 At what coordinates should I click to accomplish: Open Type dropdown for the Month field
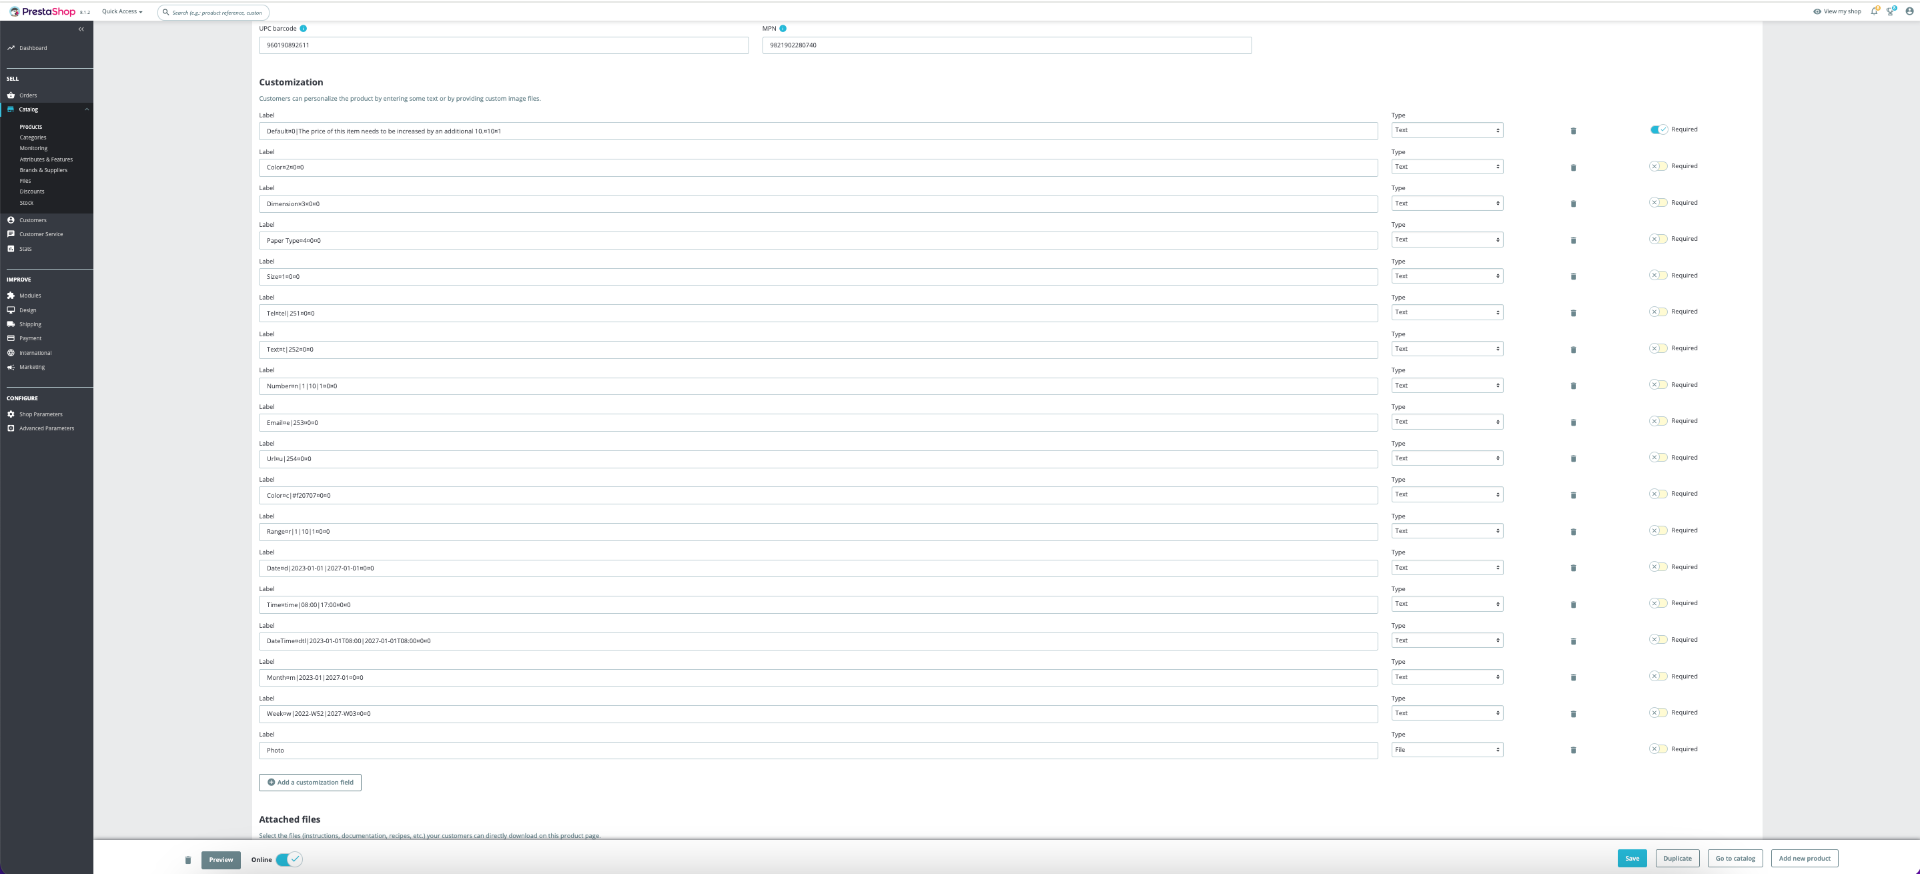(x=1447, y=677)
